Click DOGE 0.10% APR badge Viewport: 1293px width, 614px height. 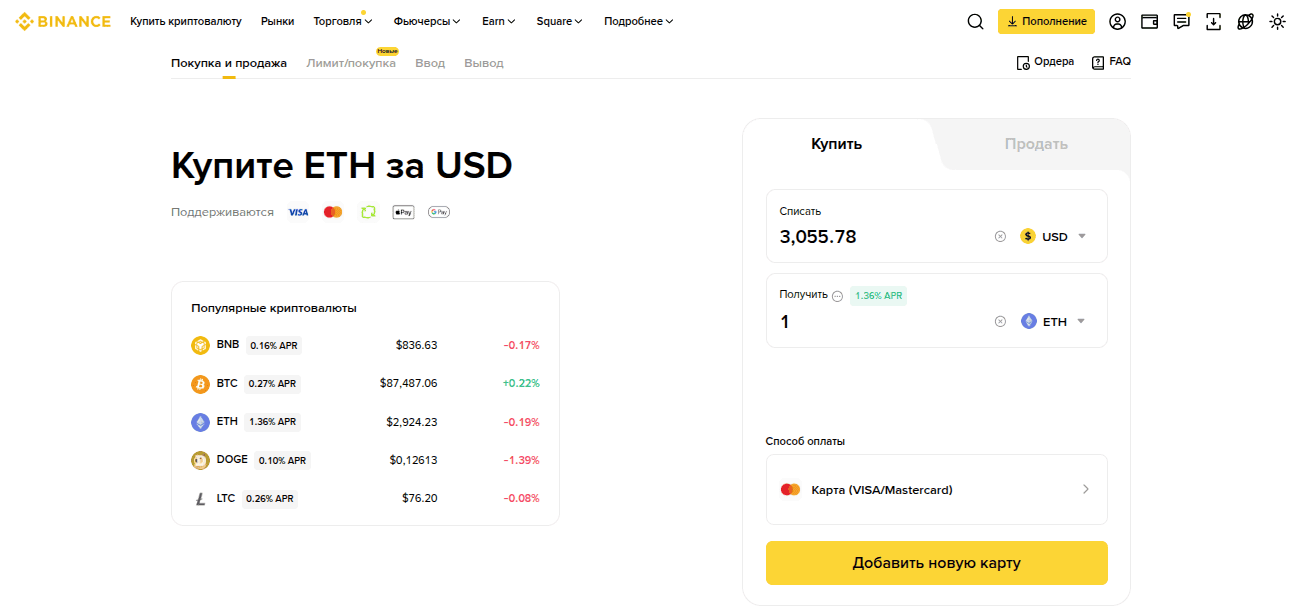(283, 461)
